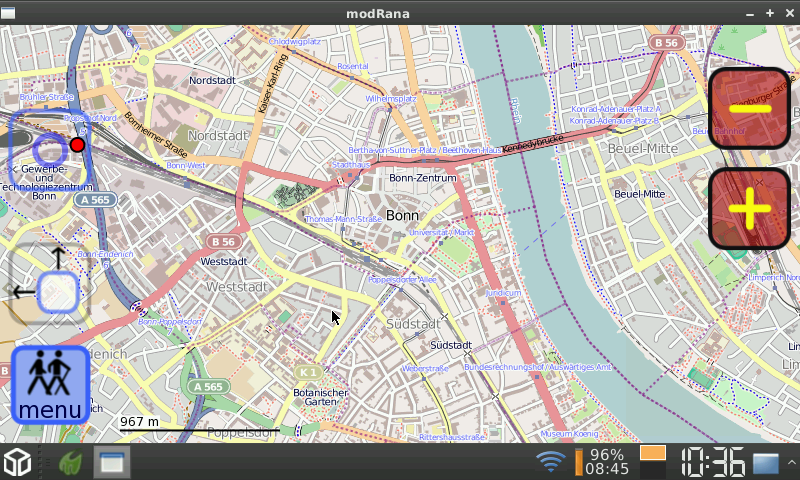This screenshot has height=480, width=800.
Task: Click the green leaf taskbar icon
Action: click(x=70, y=462)
